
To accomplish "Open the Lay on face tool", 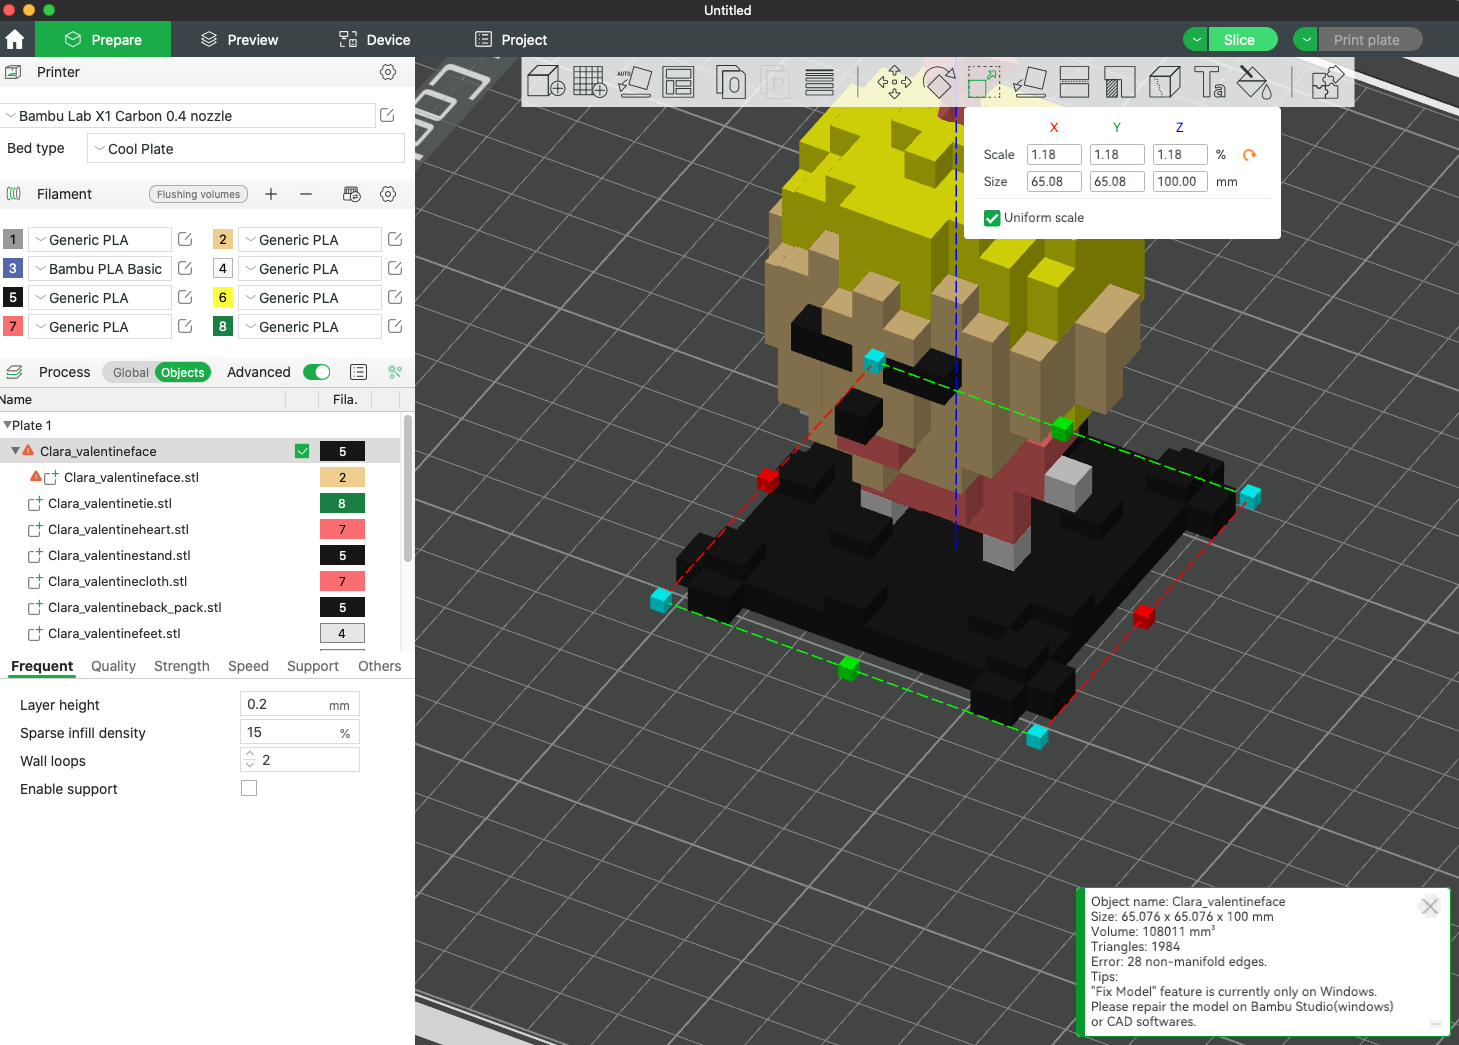I will [1029, 82].
